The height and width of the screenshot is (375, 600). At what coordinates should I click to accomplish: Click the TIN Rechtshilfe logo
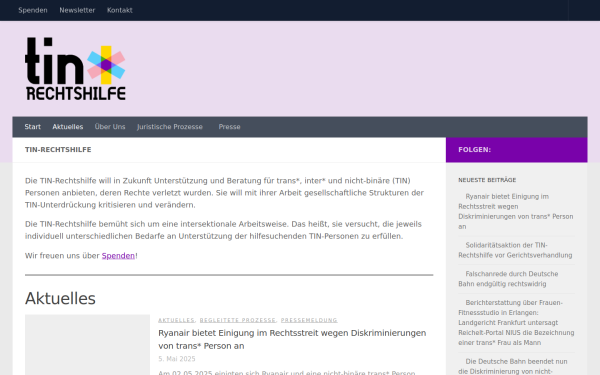click(x=75, y=69)
